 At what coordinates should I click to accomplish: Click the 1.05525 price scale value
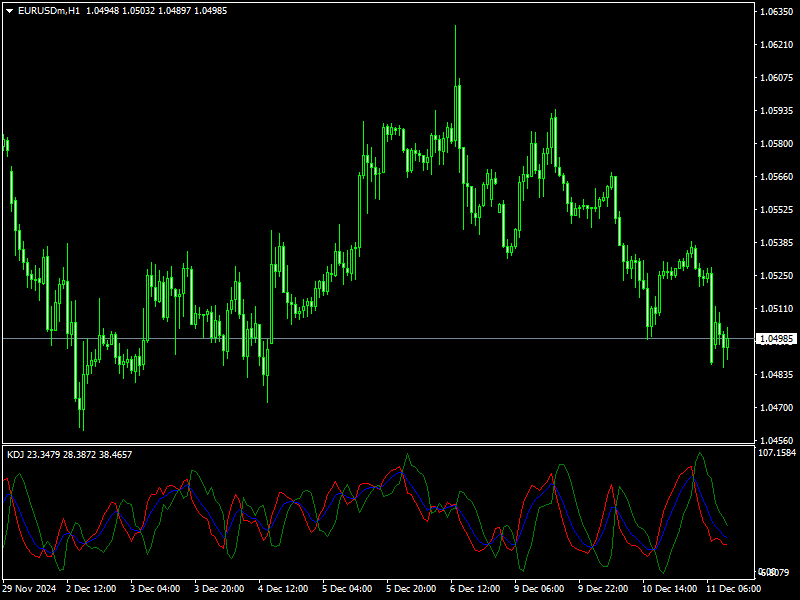pos(777,210)
